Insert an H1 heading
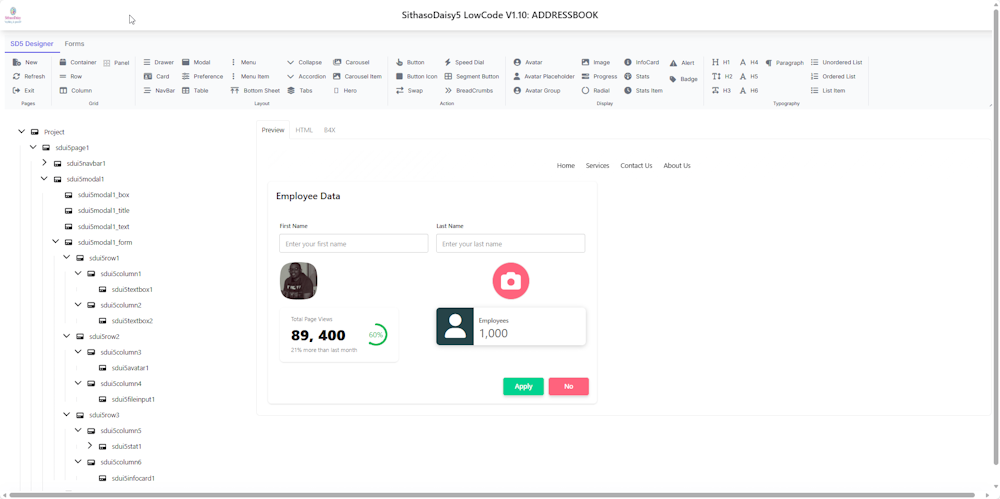Screen dimensions: 1000x499 [x=721, y=63]
